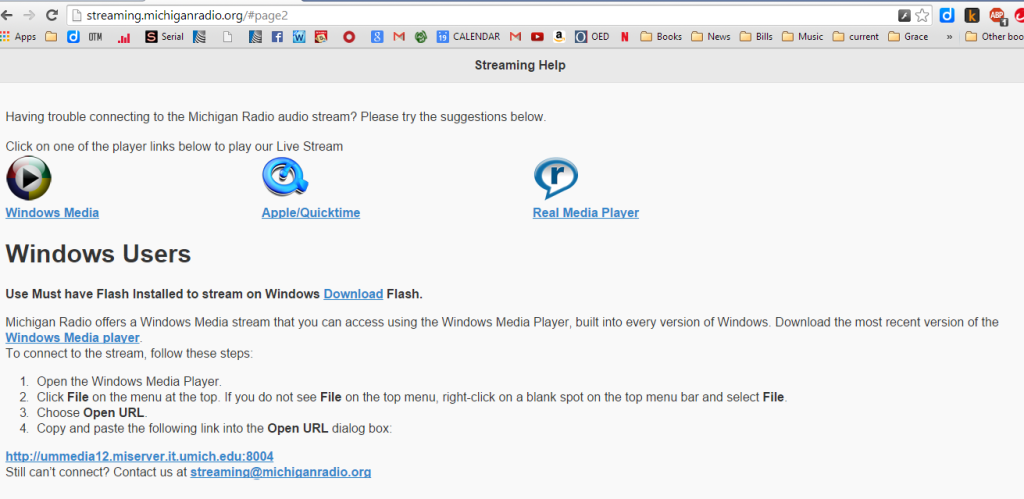
Task: Open the blank page bookmark icon
Action: point(227,37)
